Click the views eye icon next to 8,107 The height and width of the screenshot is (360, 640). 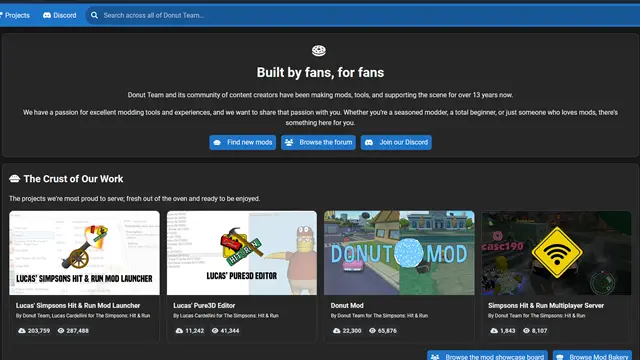526,331
